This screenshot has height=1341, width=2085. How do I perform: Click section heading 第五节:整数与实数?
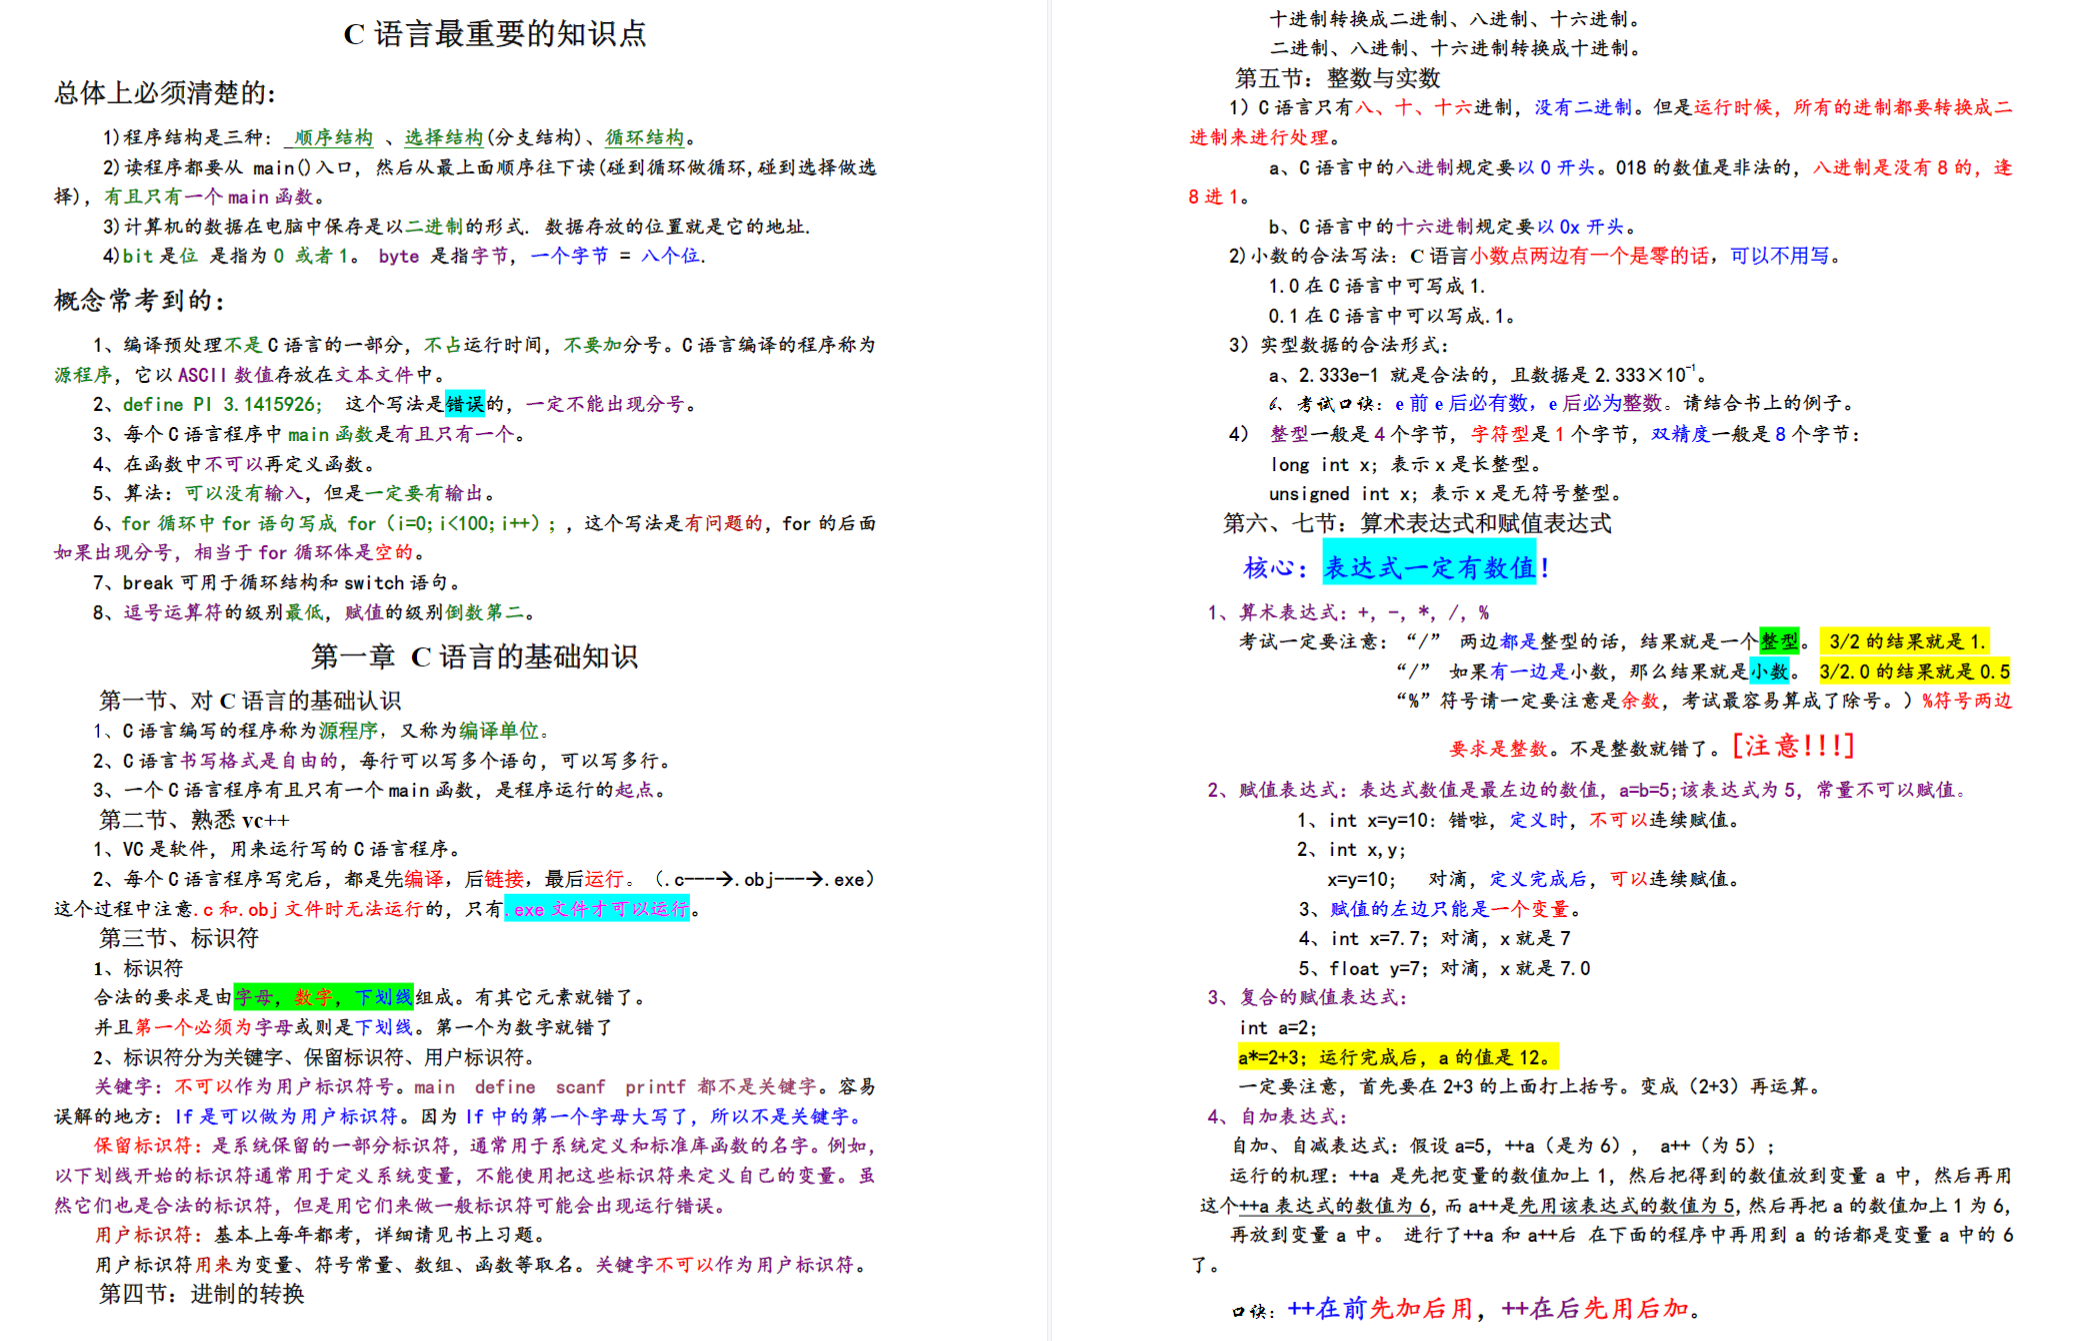(1337, 78)
